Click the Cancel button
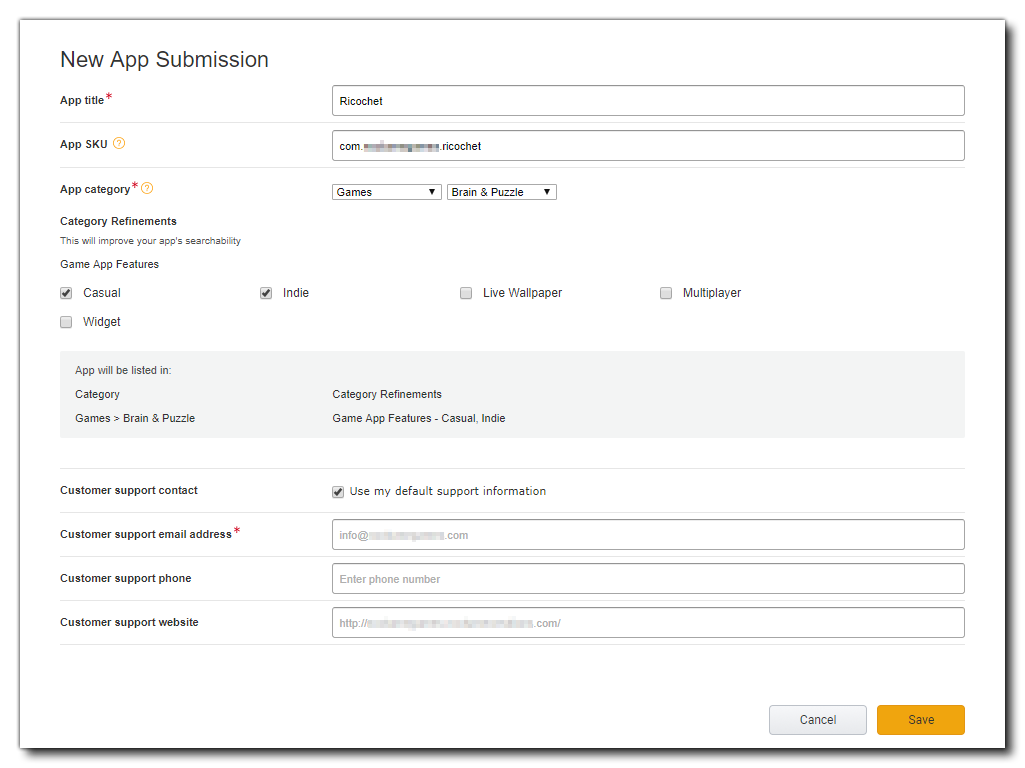The width and height of the screenshot is (1025, 768). pos(817,720)
